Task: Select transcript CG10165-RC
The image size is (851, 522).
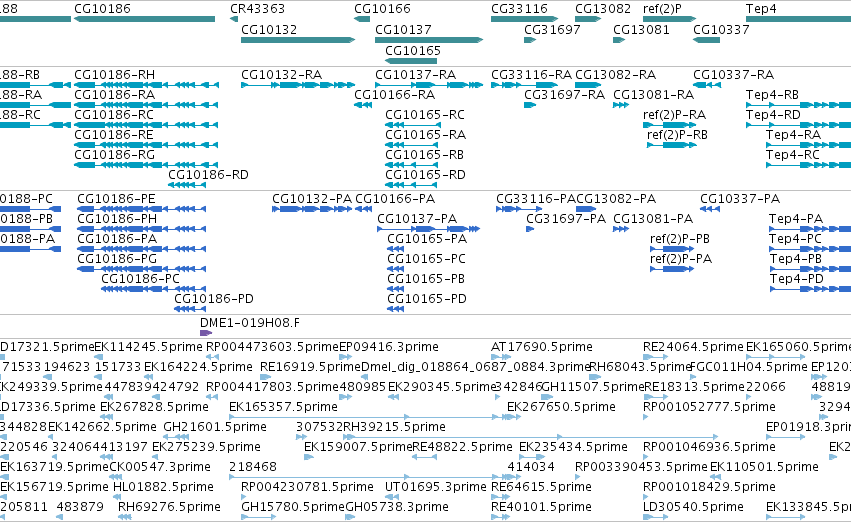Action: point(426,115)
